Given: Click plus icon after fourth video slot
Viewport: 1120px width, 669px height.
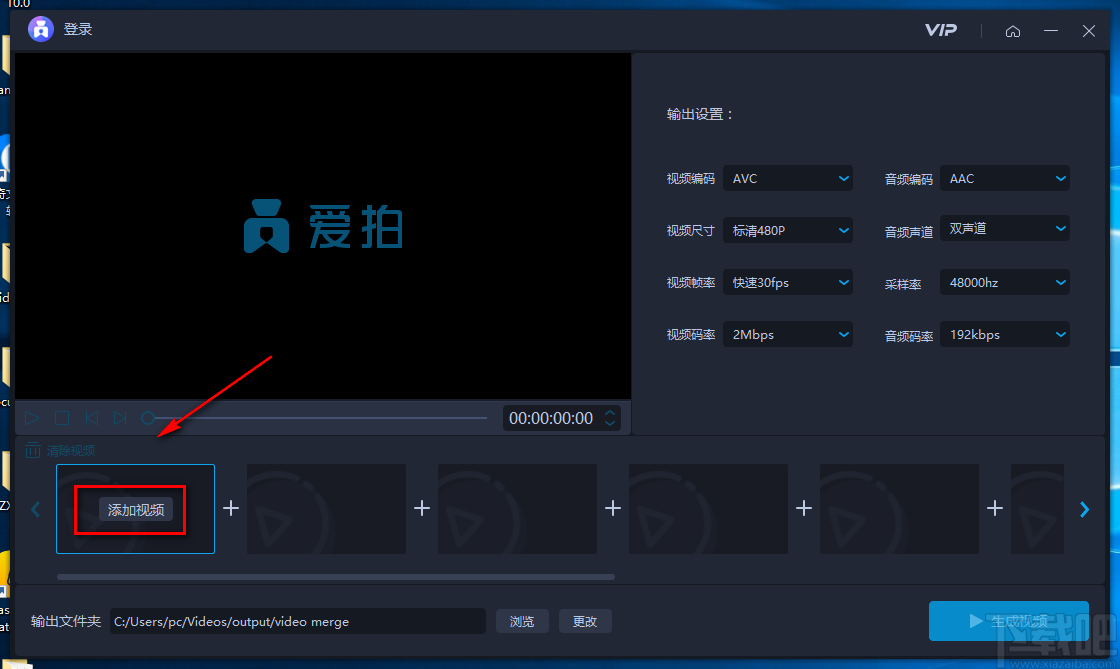Looking at the screenshot, I should (804, 508).
